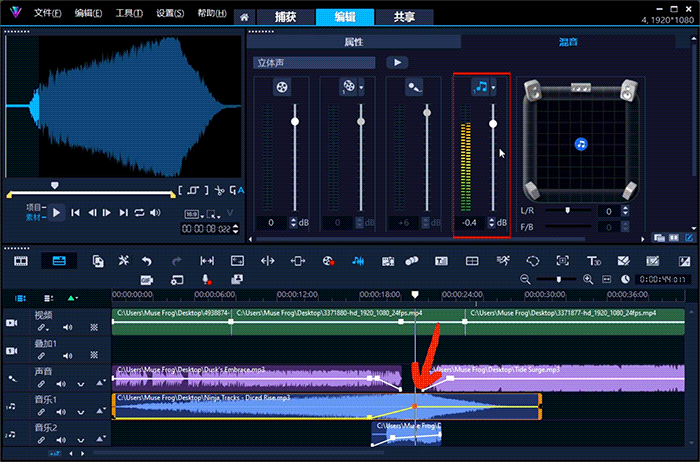
Task: Select the video track channel icon in mixer
Action: point(281,87)
